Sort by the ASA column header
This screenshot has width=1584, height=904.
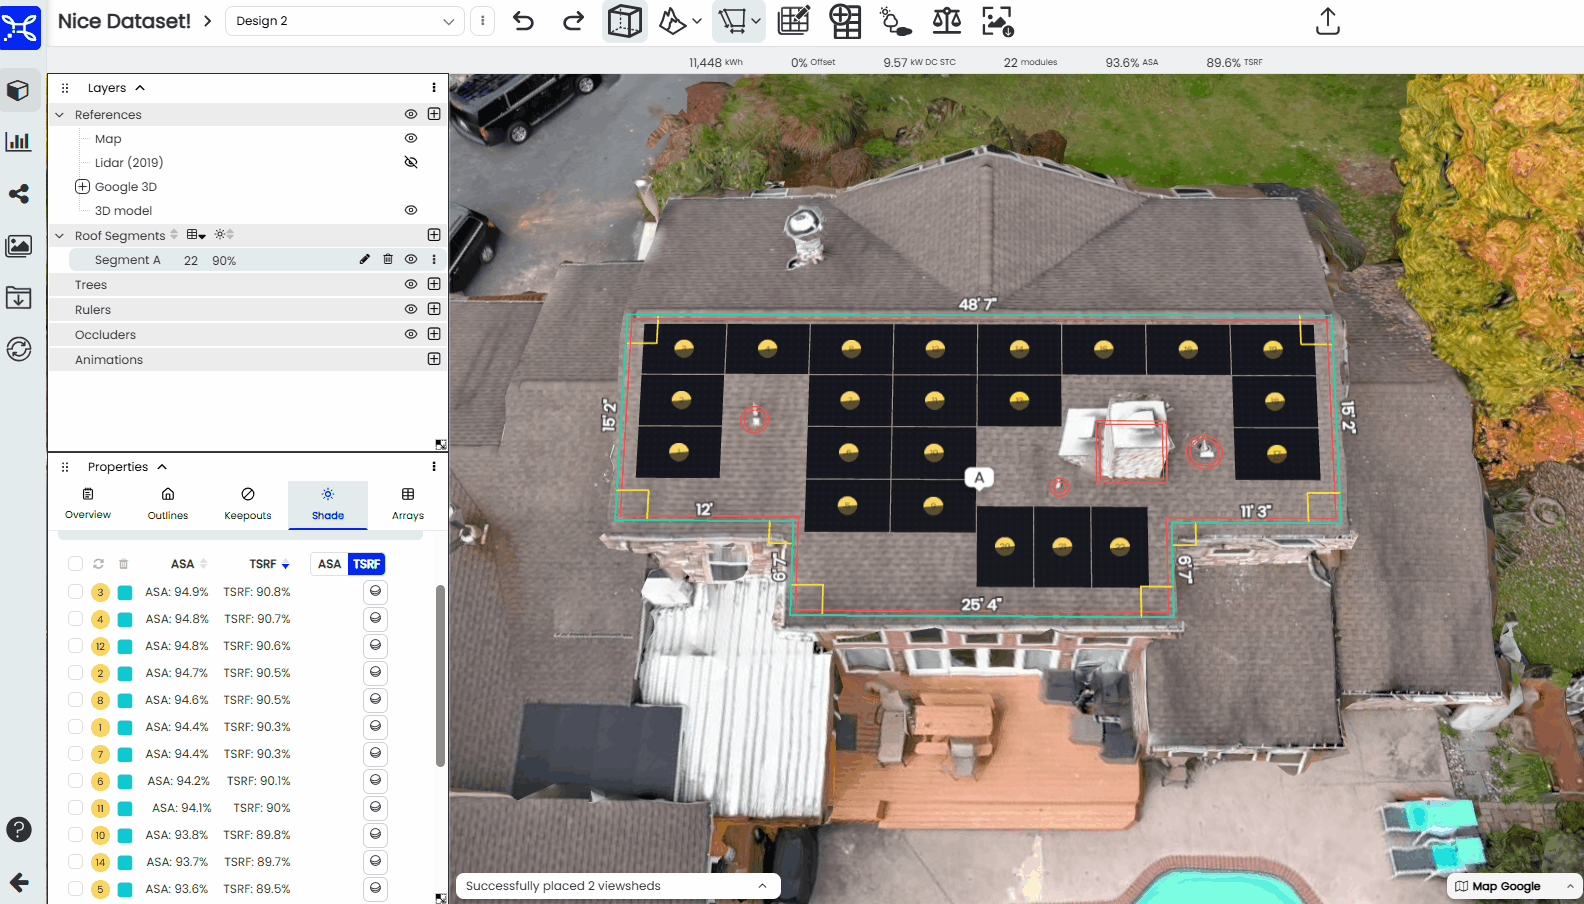(x=189, y=564)
